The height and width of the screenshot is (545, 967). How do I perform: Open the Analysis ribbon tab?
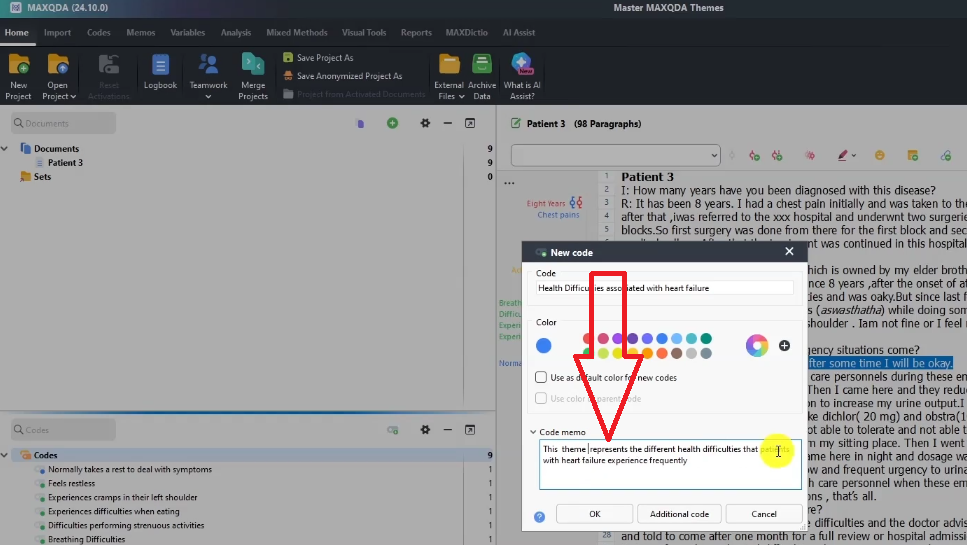[236, 33]
